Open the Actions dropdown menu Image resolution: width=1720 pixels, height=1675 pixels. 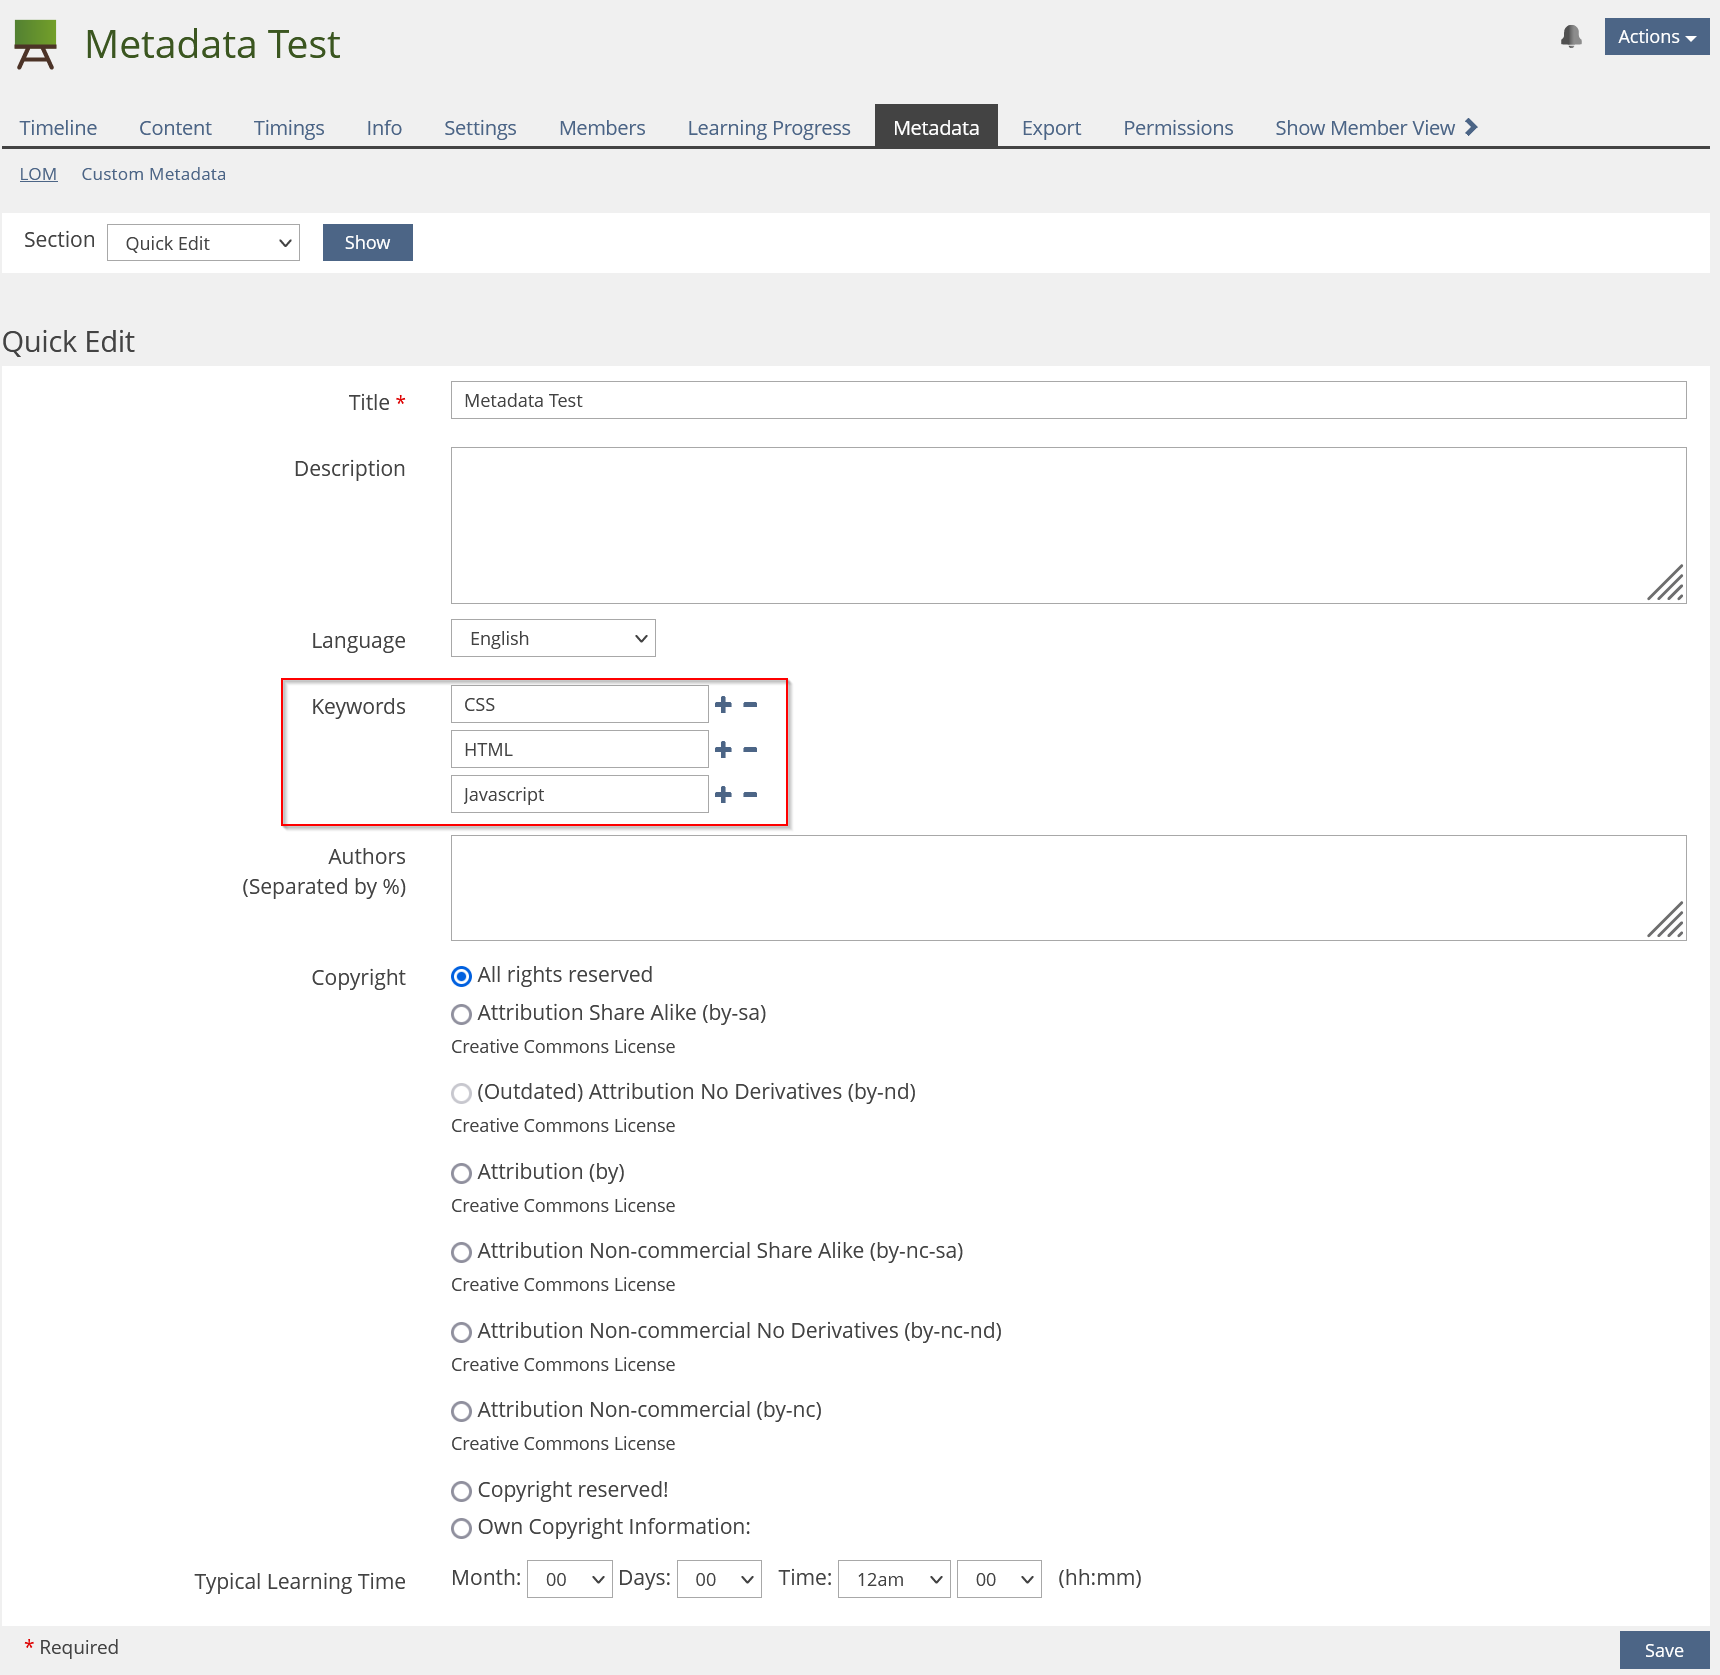[x=1656, y=37]
